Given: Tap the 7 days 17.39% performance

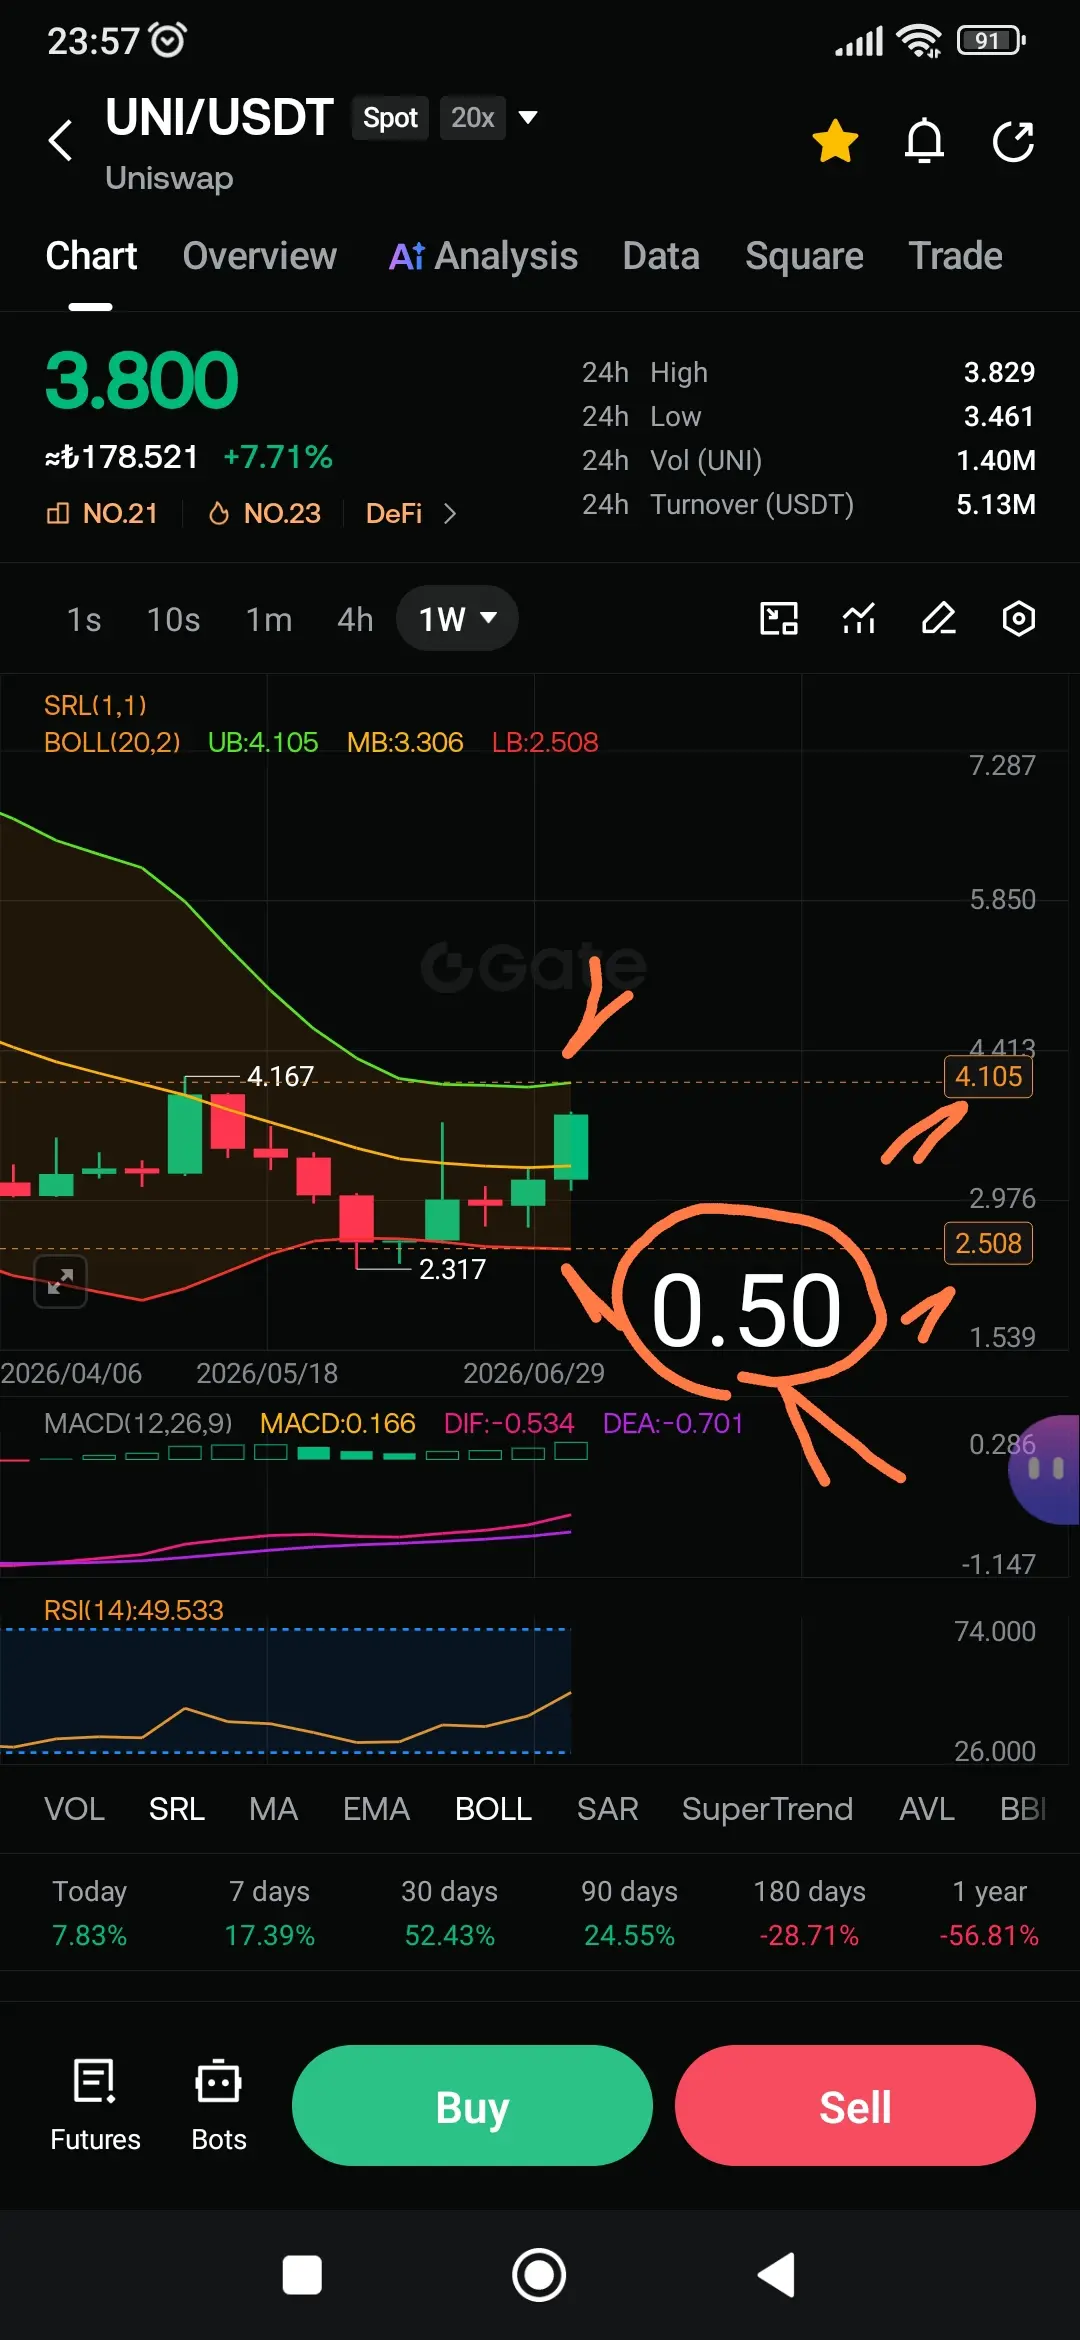Looking at the screenshot, I should (x=269, y=1913).
